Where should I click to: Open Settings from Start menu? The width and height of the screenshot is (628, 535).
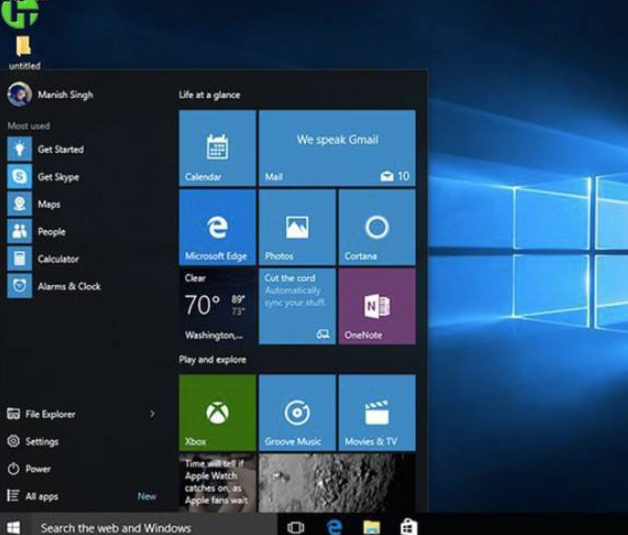pos(41,441)
